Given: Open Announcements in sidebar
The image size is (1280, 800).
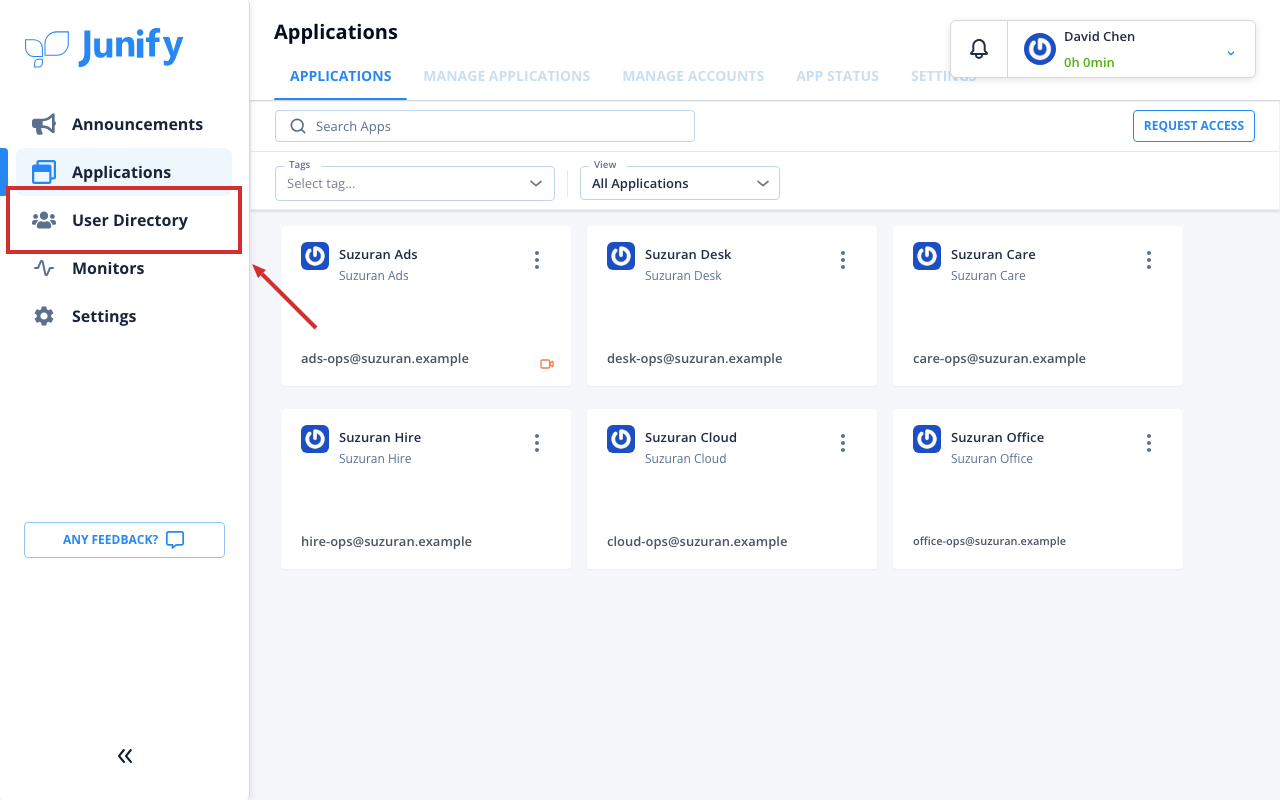Looking at the screenshot, I should 124,124.
